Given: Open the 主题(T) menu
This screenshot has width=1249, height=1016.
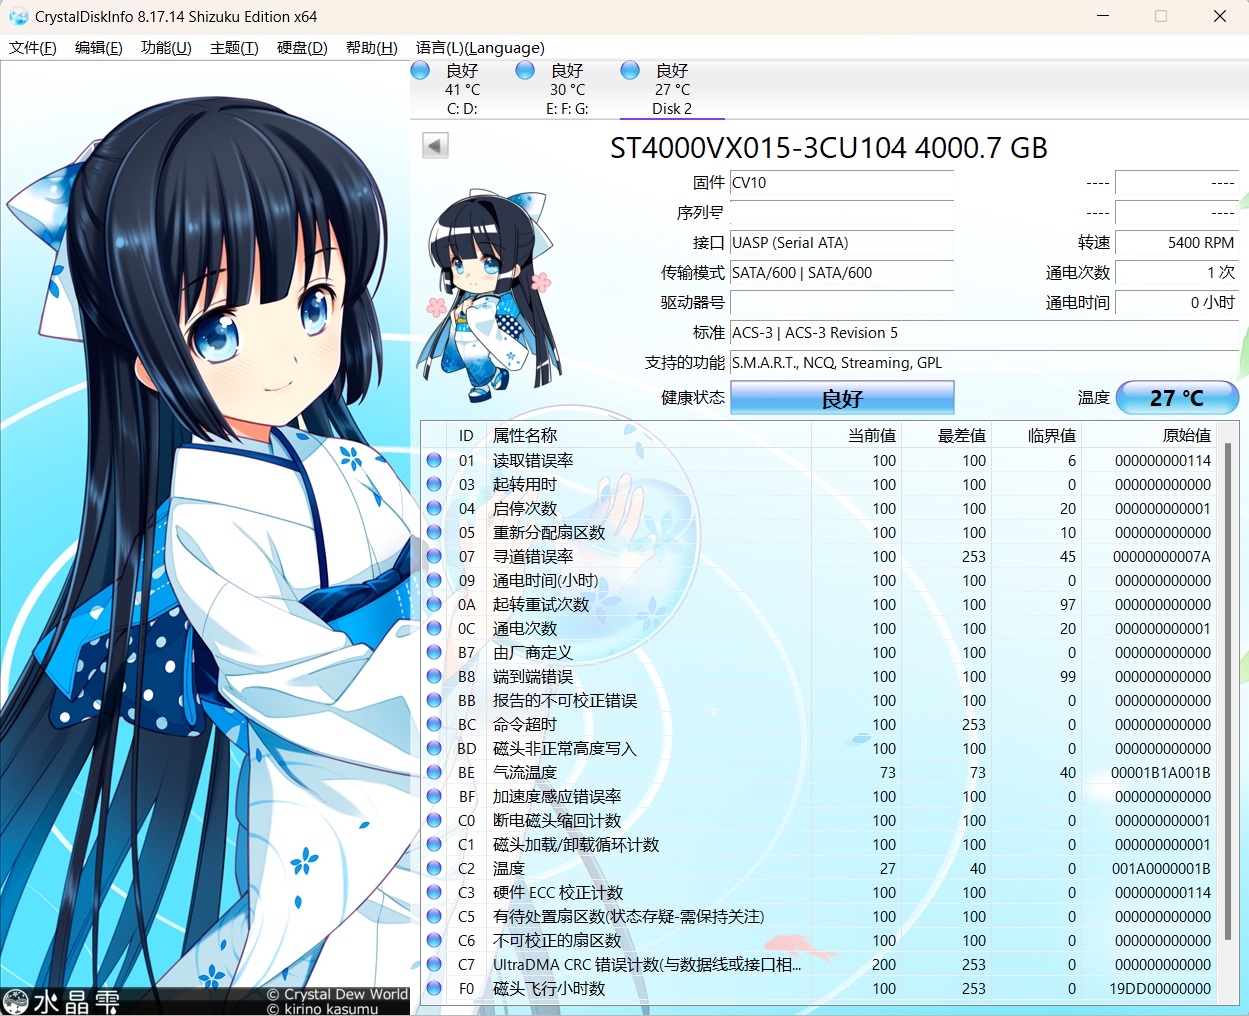Looking at the screenshot, I should point(234,47).
